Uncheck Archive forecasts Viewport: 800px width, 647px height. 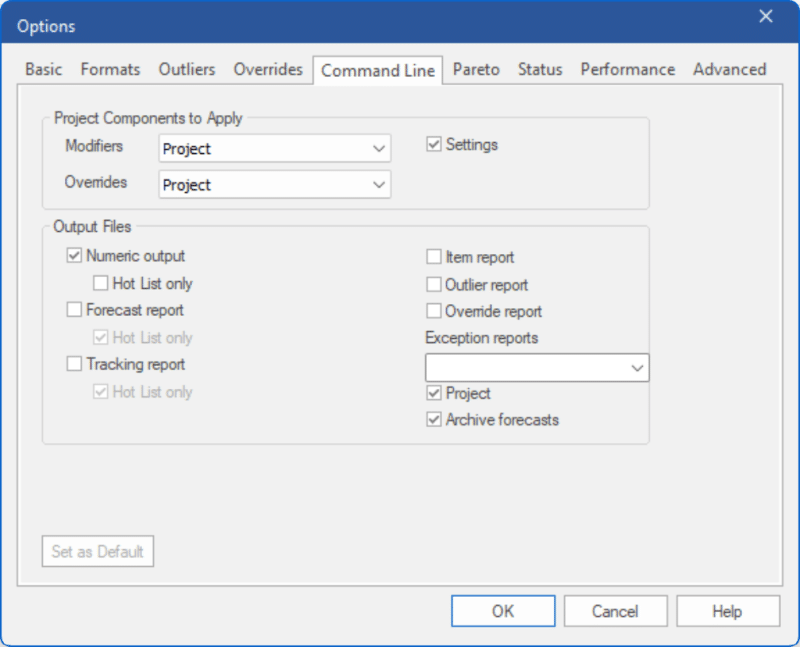[x=433, y=420]
